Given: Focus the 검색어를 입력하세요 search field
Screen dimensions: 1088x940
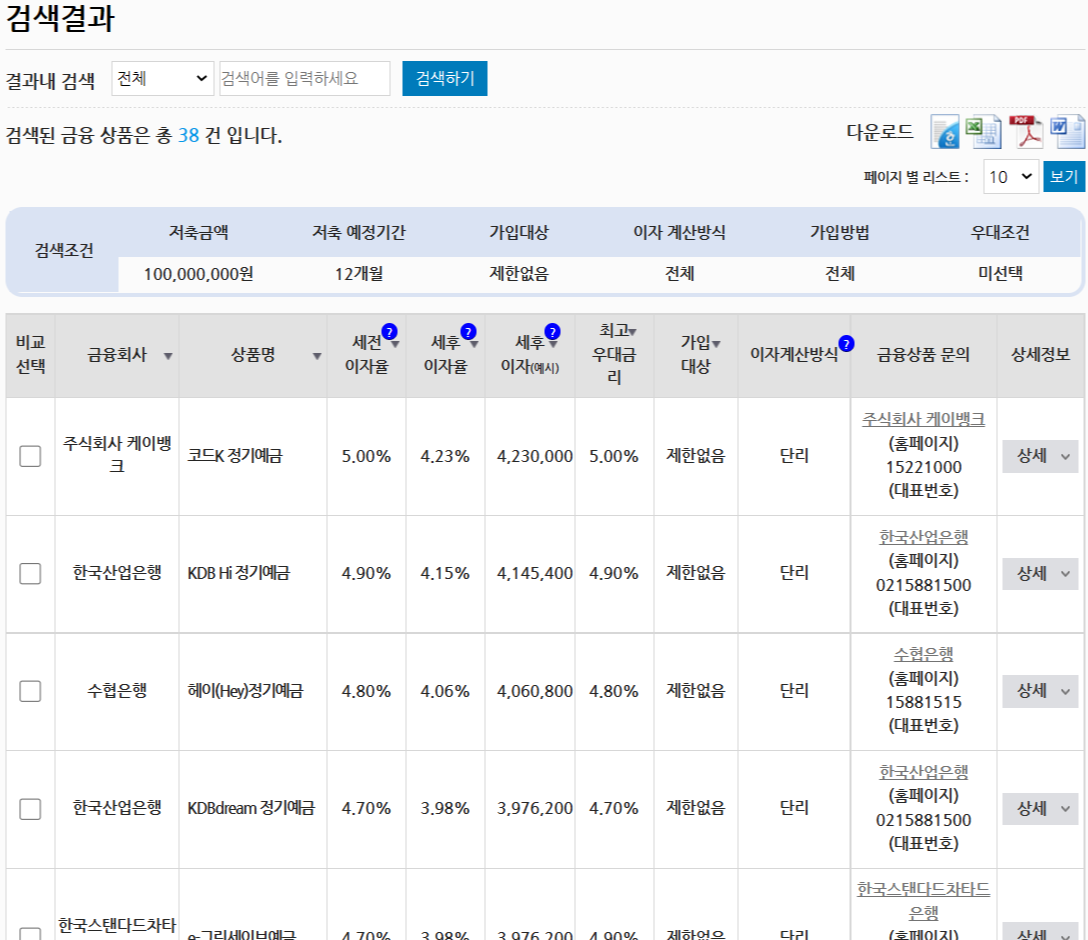Looking at the screenshot, I should click(305, 78).
